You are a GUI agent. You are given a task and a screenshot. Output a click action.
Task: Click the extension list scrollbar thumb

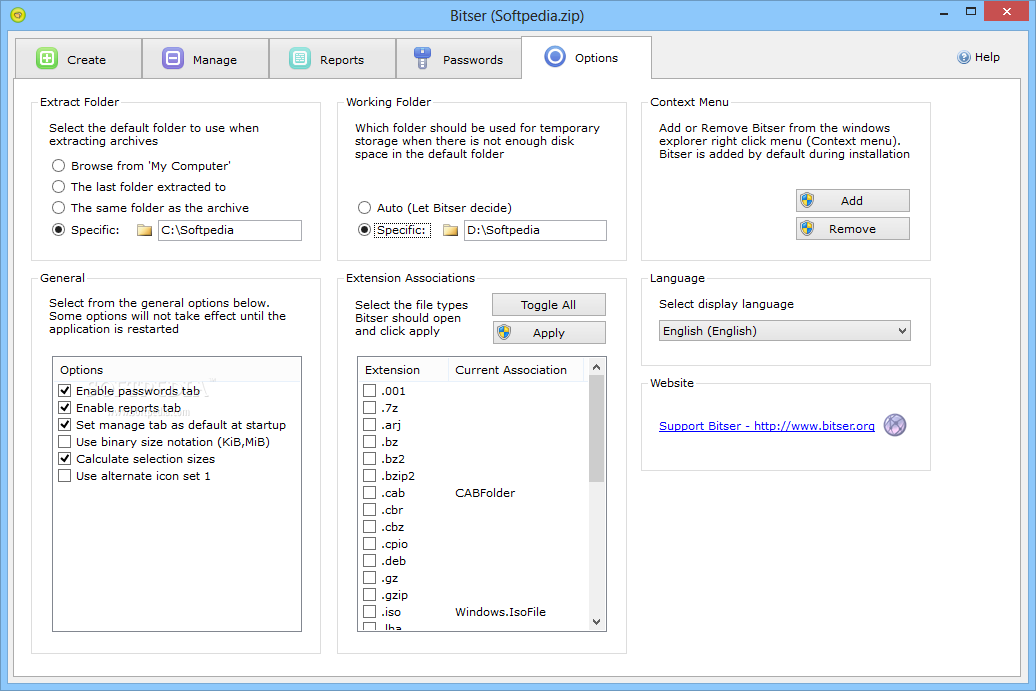(597, 429)
